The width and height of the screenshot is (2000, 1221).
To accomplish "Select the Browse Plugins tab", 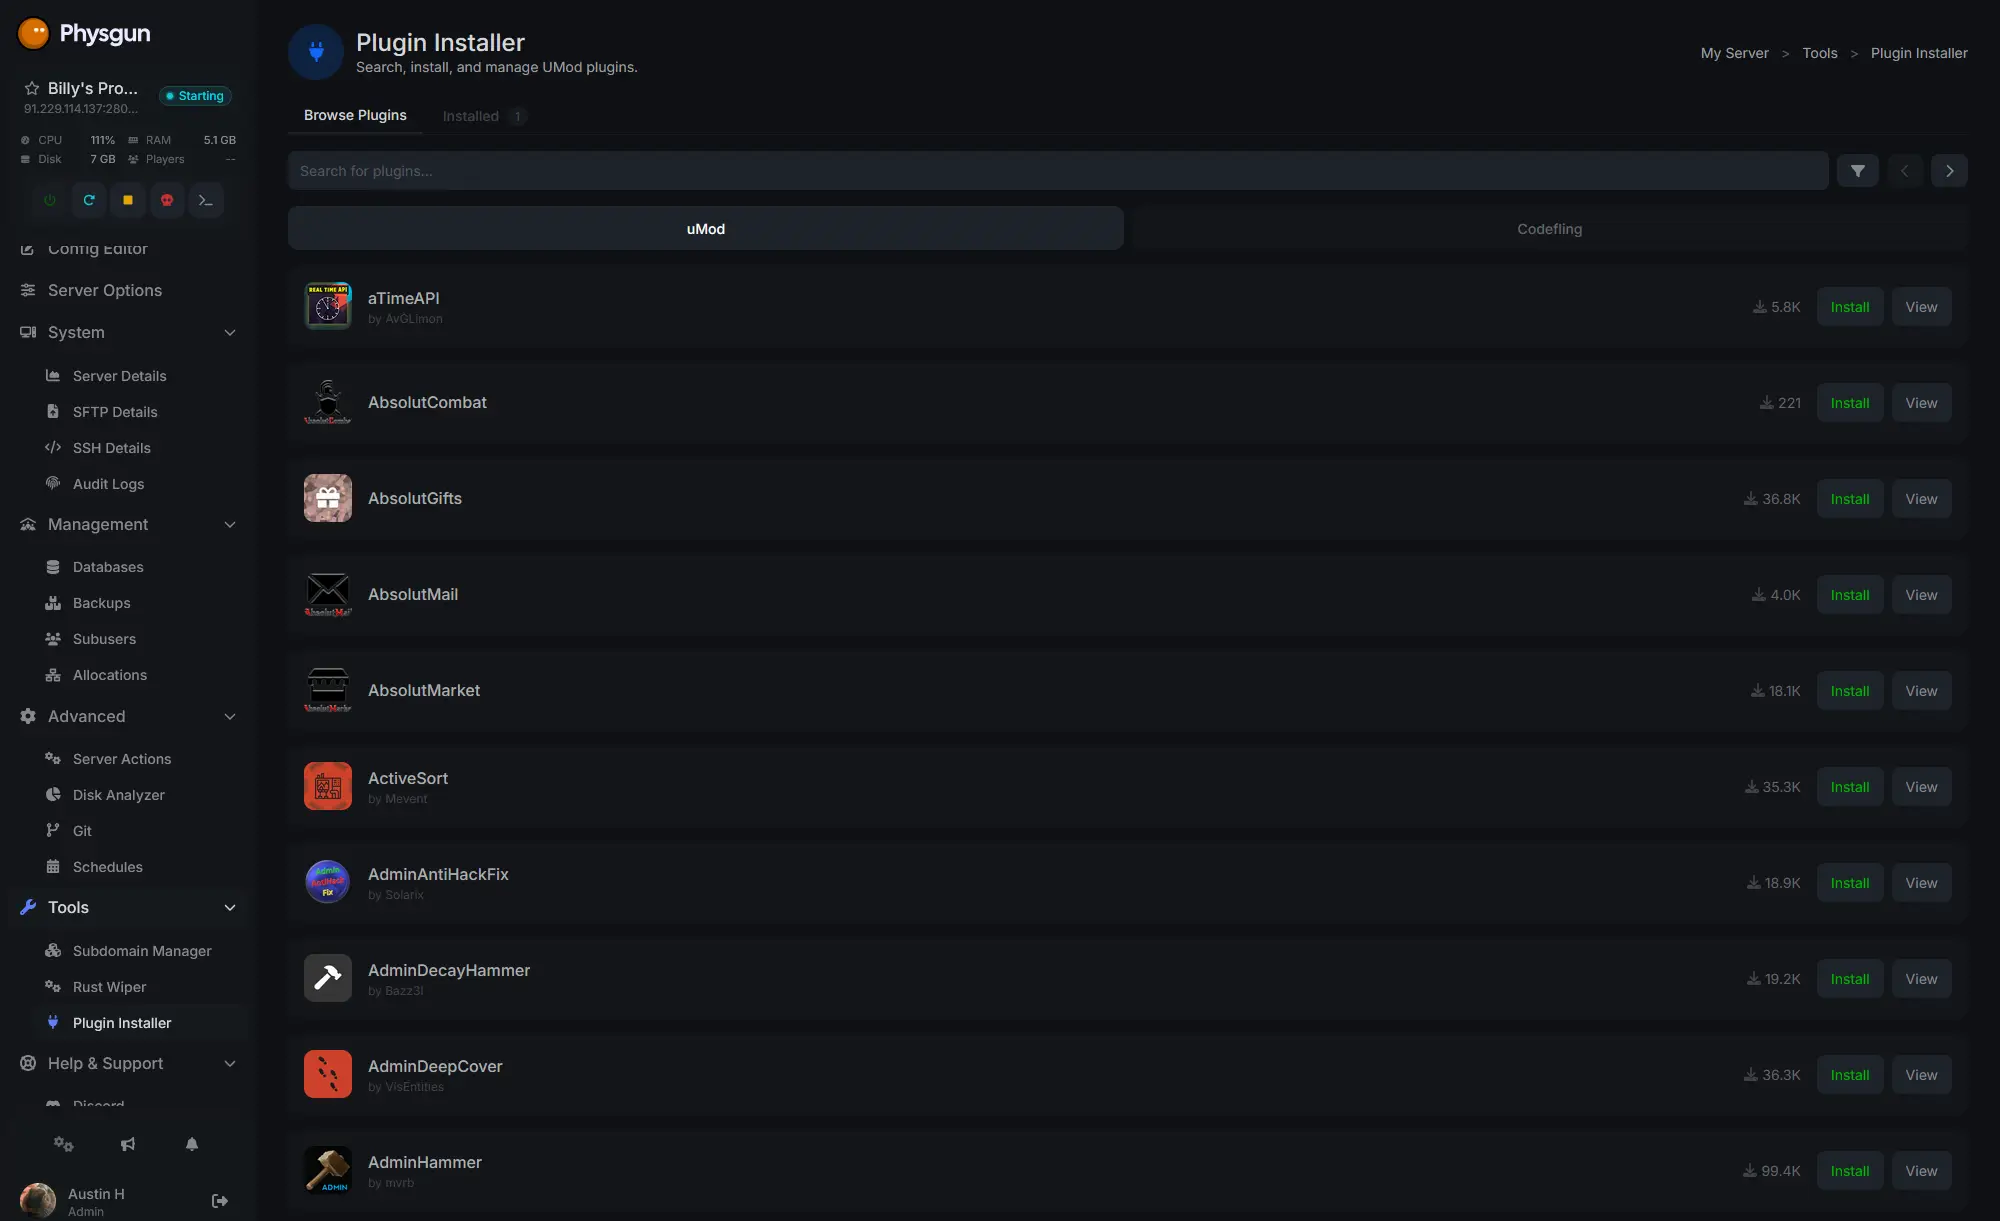I will 355,115.
